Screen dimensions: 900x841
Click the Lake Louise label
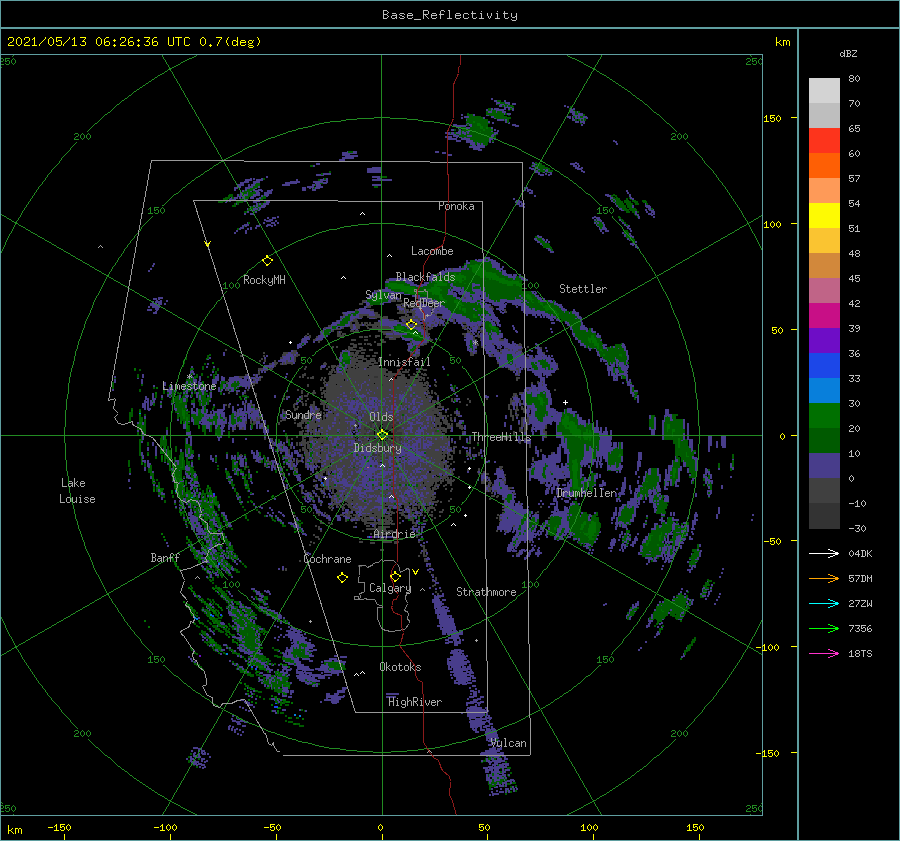pos(77,491)
